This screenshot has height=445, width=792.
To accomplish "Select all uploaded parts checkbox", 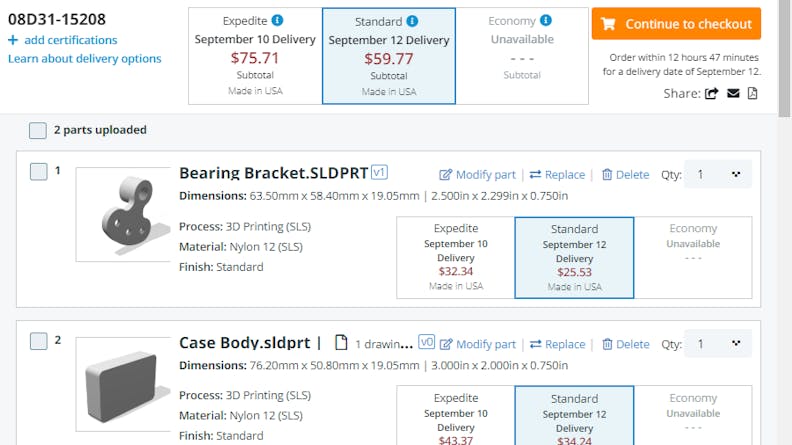I will coord(38,130).
